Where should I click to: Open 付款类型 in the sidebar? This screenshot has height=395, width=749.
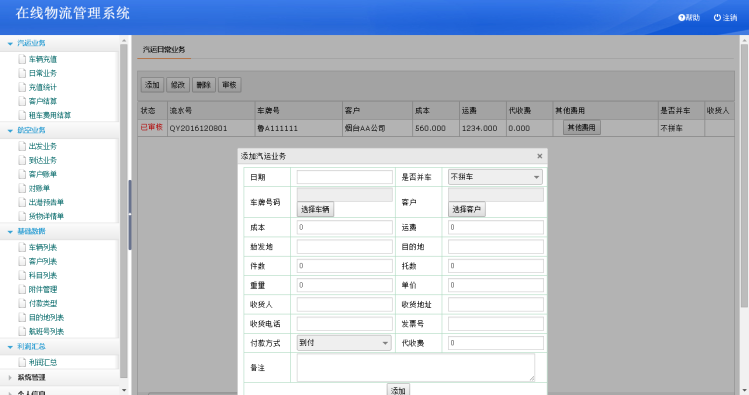click(43, 303)
